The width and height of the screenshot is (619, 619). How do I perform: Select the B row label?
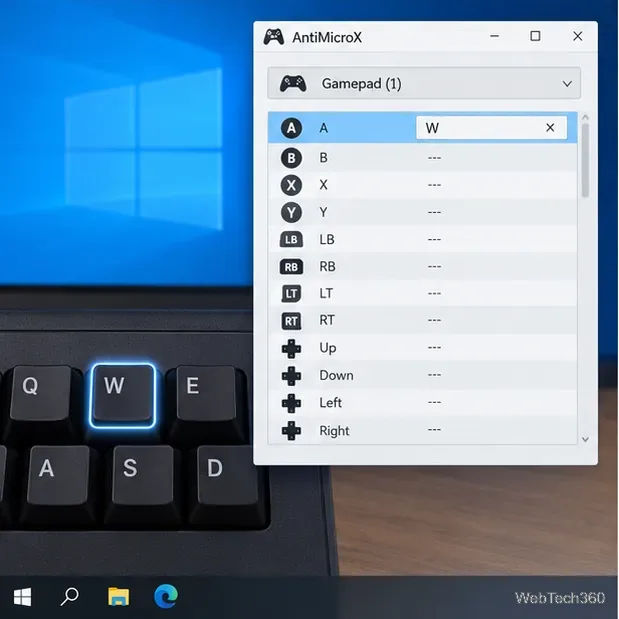pyautogui.click(x=323, y=158)
